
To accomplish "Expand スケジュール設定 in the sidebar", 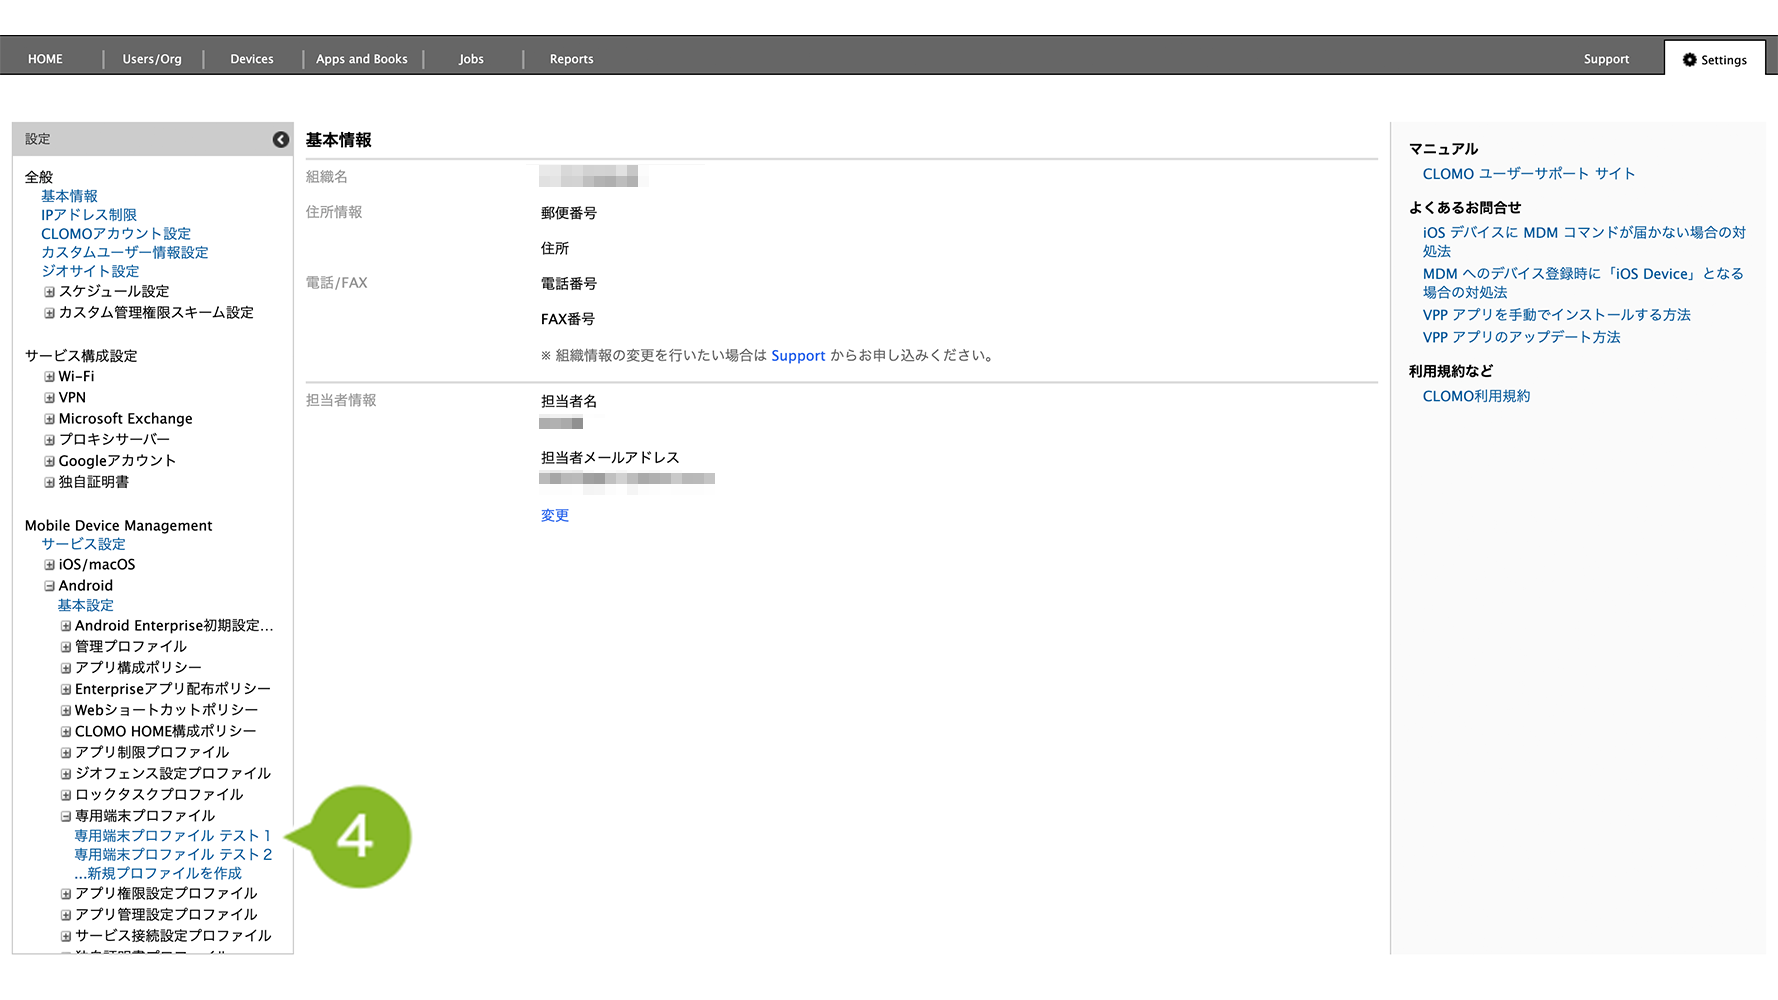I will pyautogui.click(x=49, y=292).
